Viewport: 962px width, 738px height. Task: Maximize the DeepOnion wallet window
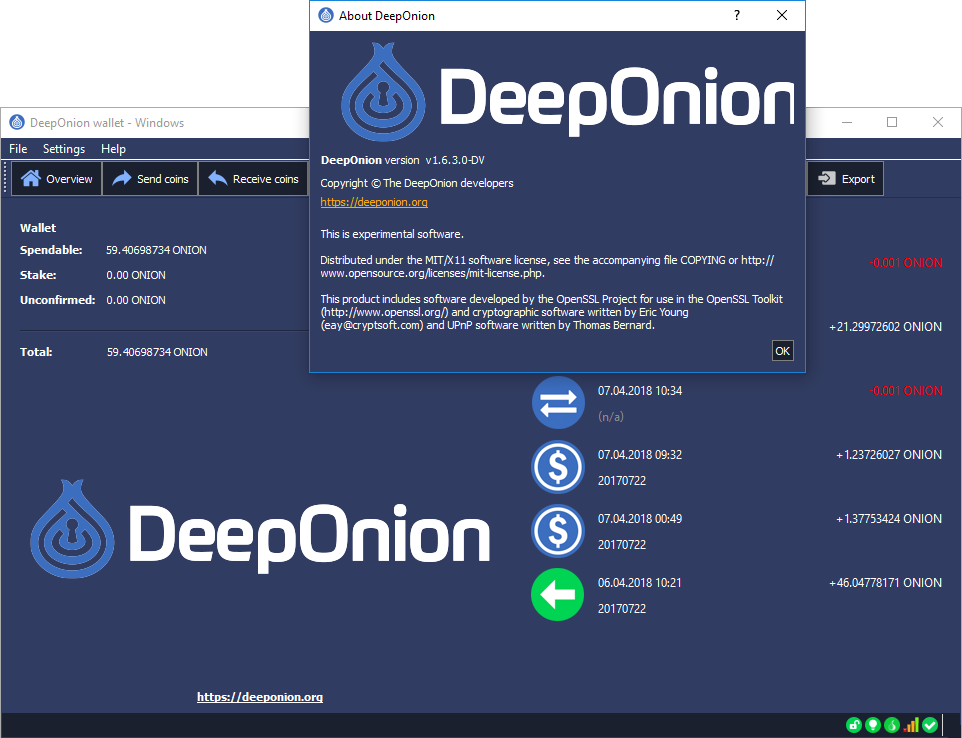click(x=892, y=123)
